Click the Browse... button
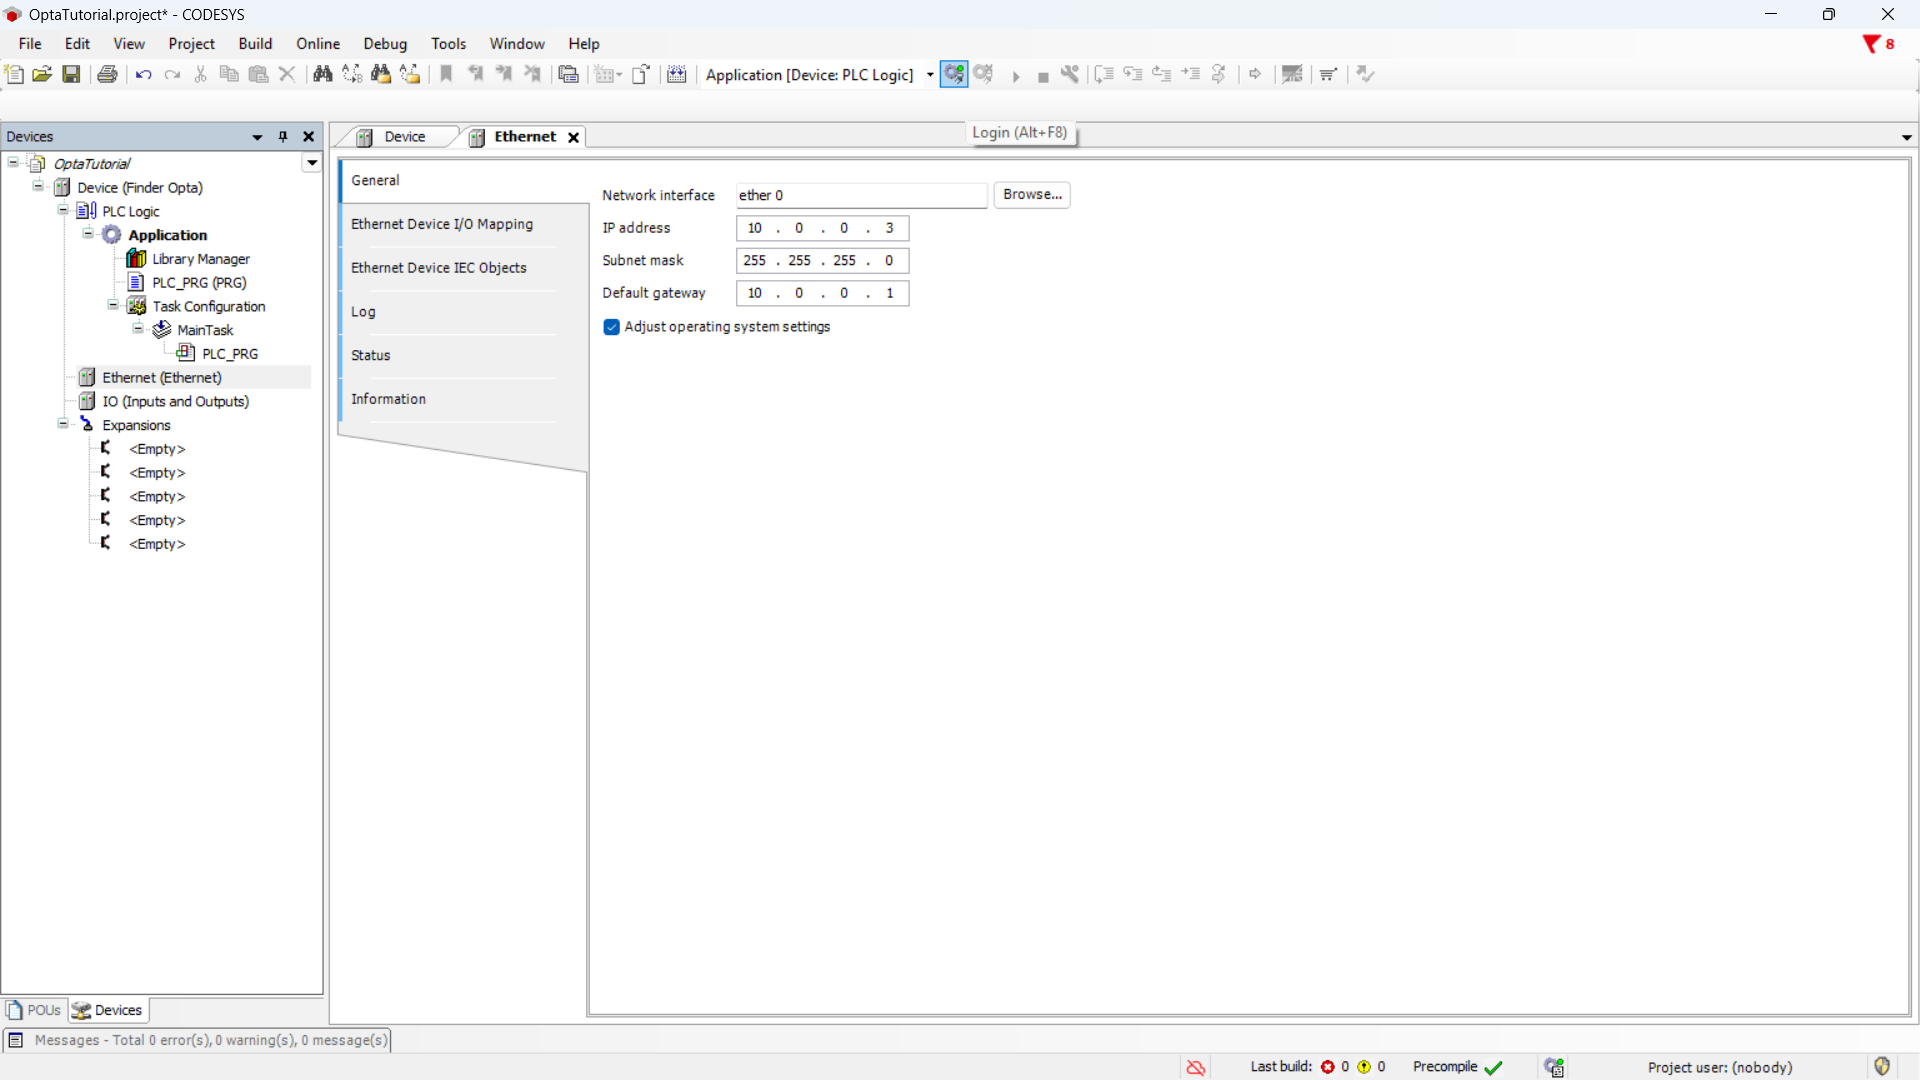 point(1031,194)
